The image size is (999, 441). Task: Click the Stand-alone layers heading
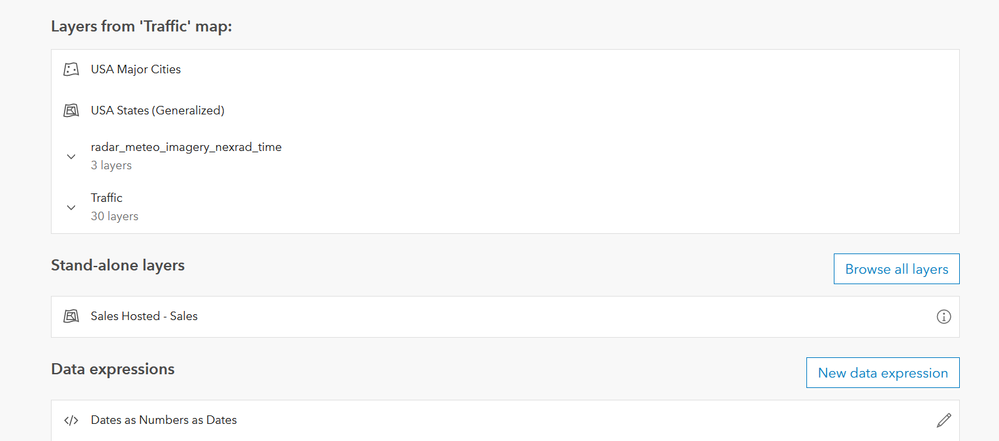tap(118, 265)
